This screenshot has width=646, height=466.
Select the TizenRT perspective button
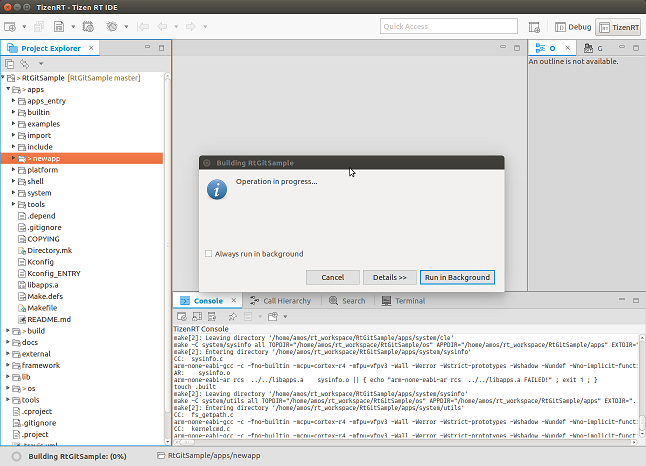click(x=618, y=27)
